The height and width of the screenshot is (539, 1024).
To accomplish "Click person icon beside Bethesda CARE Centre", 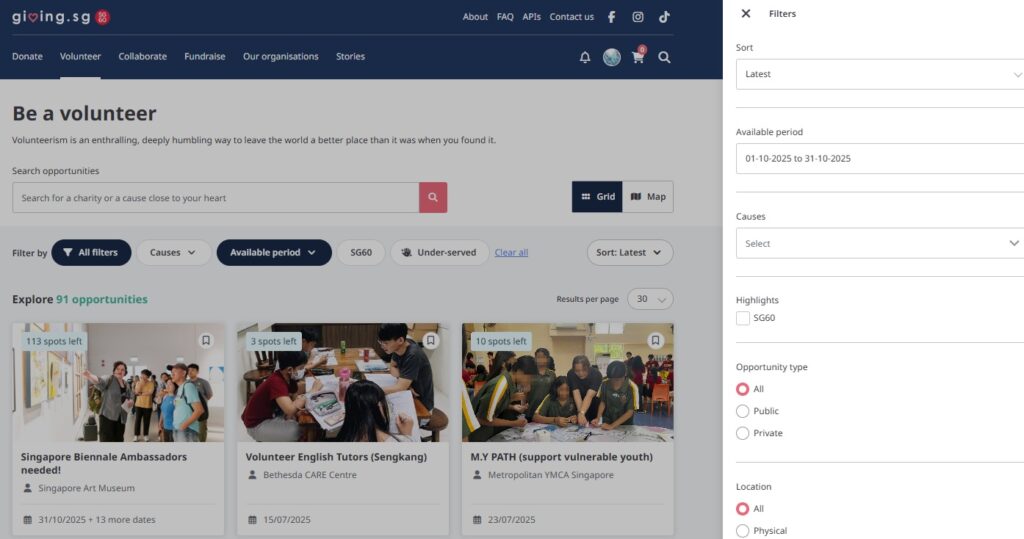I will pos(252,475).
